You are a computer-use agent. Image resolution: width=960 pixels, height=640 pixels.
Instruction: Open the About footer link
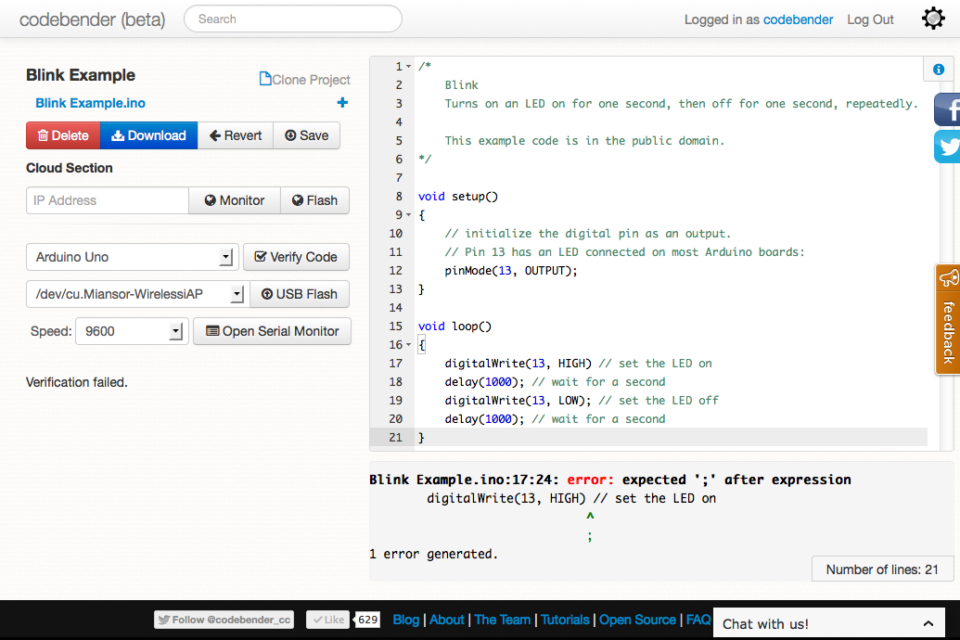(447, 620)
